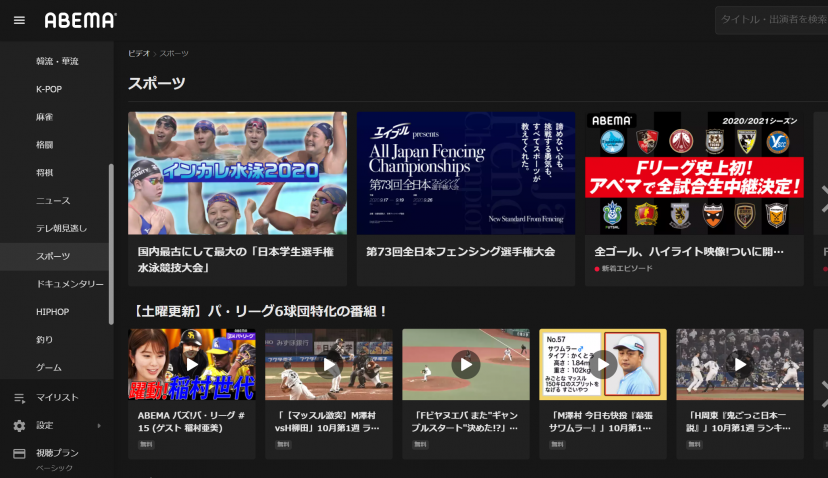
Task: Open 視聴プラン ベーシック
Action: pyautogui.click(x=57, y=459)
